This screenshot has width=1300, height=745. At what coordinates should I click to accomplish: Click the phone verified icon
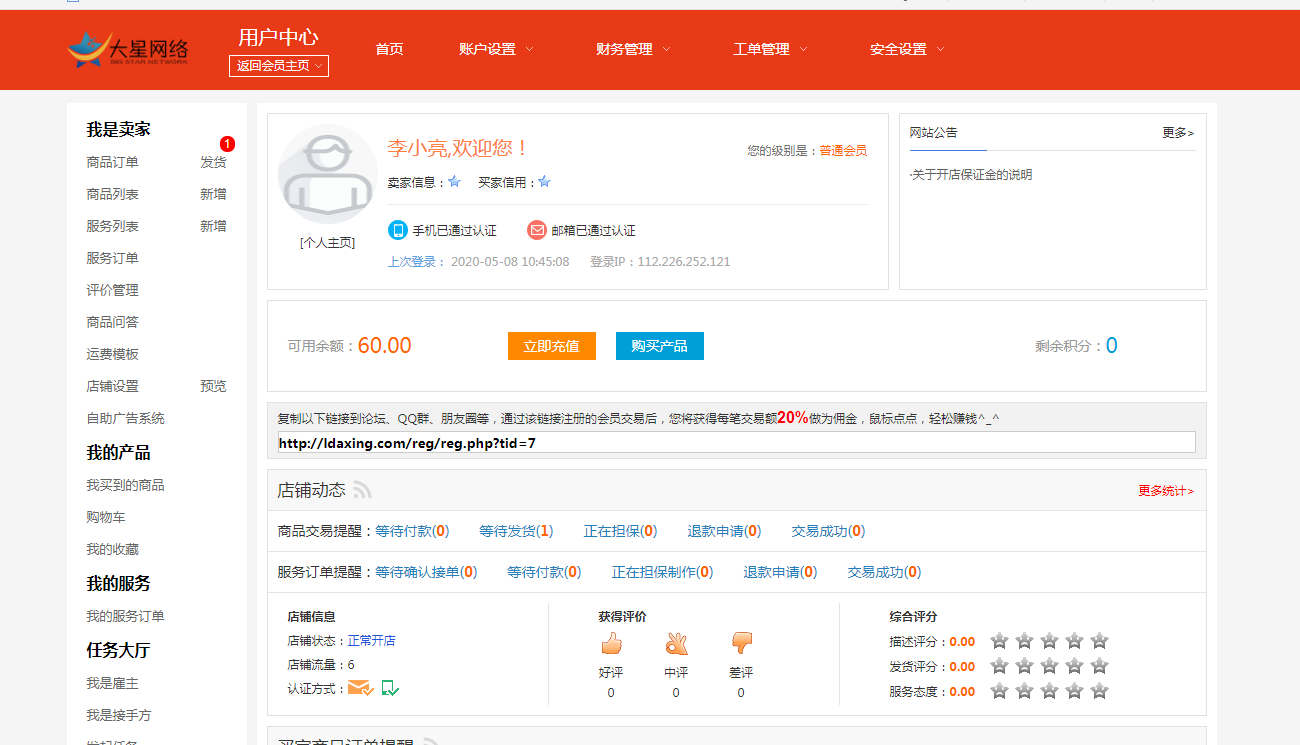(x=398, y=230)
